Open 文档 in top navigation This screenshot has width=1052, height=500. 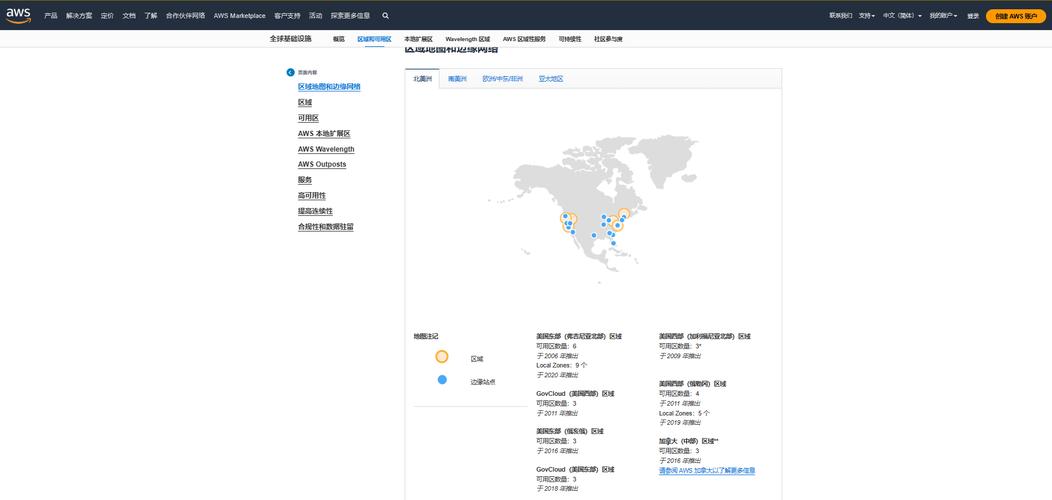pyautogui.click(x=129, y=15)
